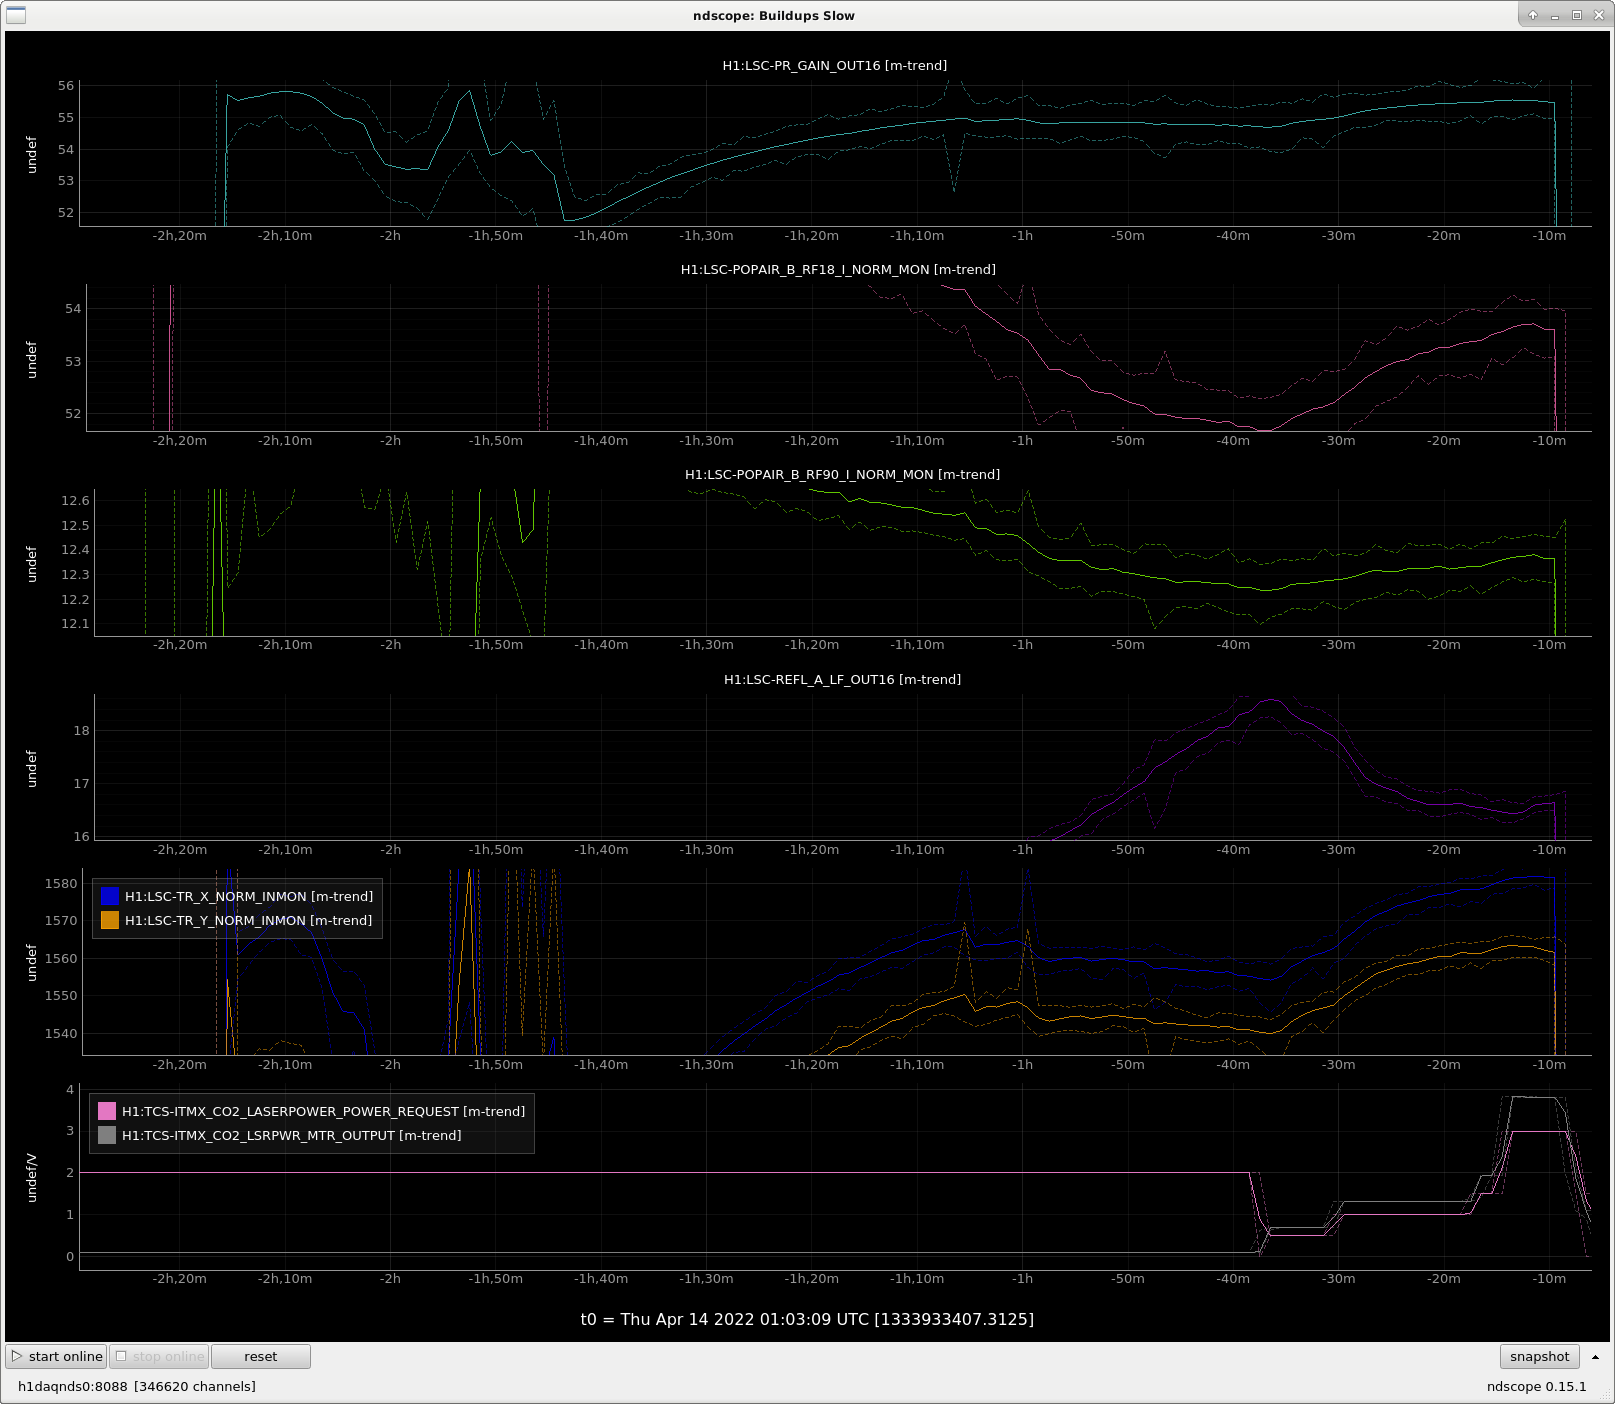The width and height of the screenshot is (1615, 1404).
Task: Click the t0 timestamp label
Action: [807, 1319]
